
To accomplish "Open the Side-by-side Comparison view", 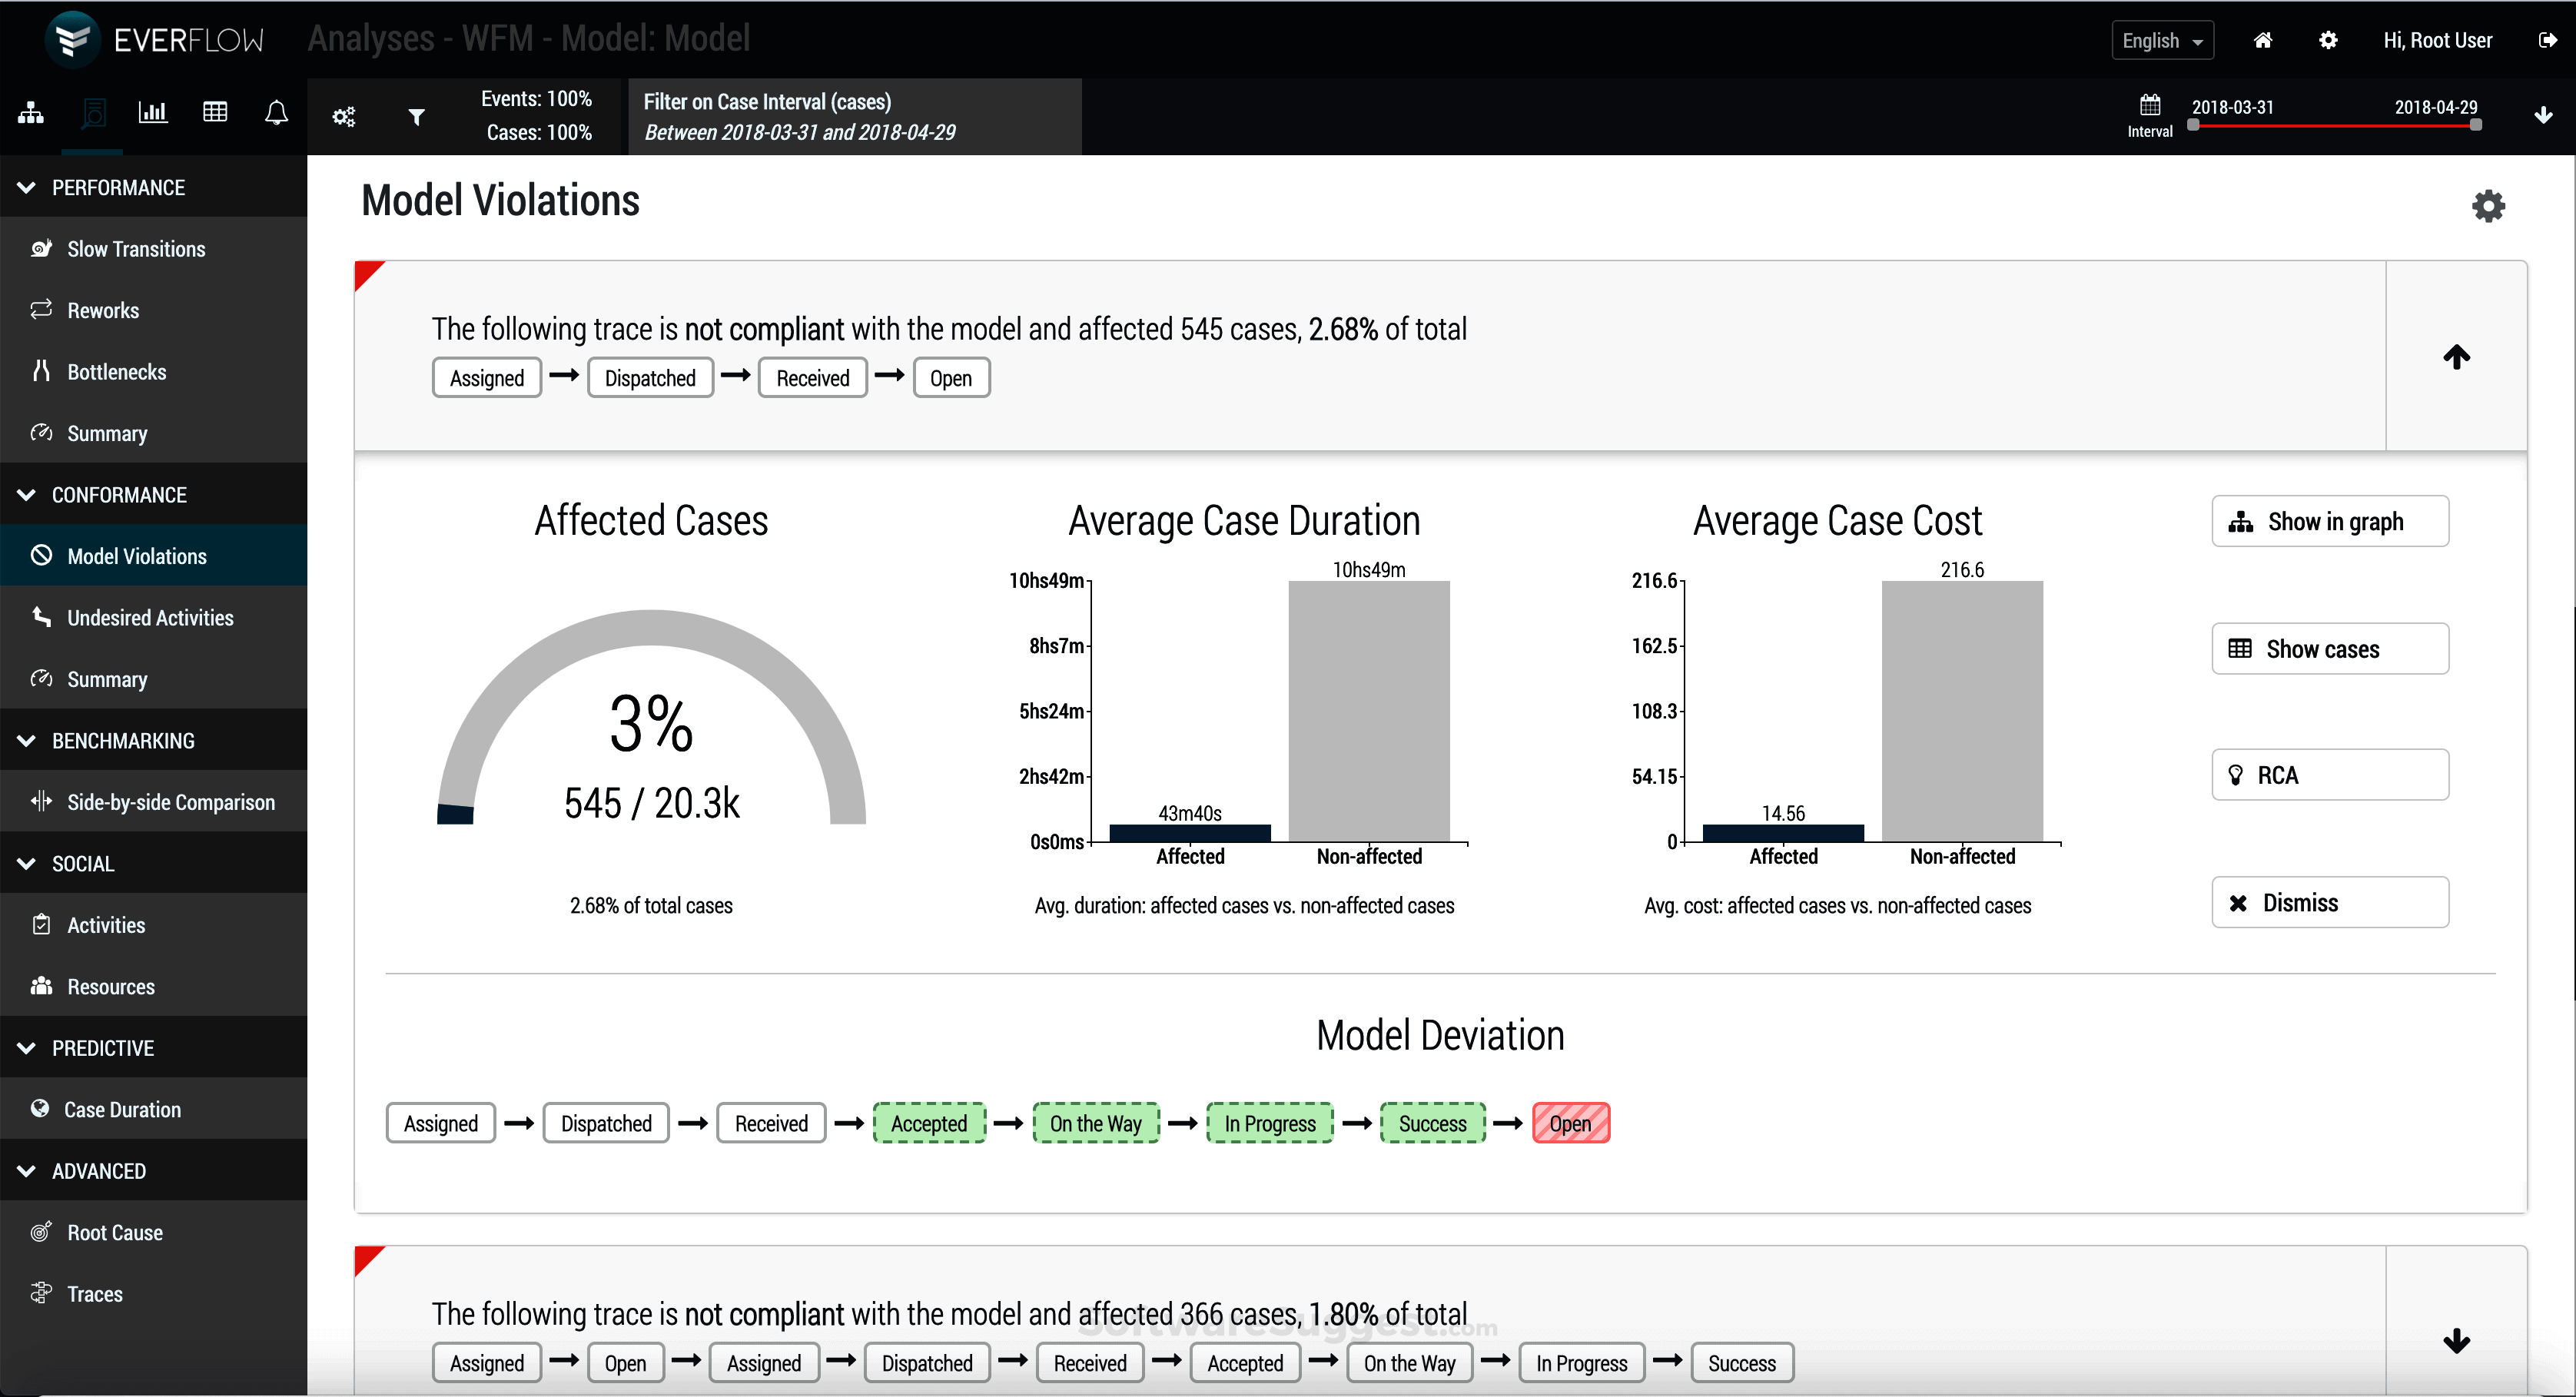I will tap(171, 801).
